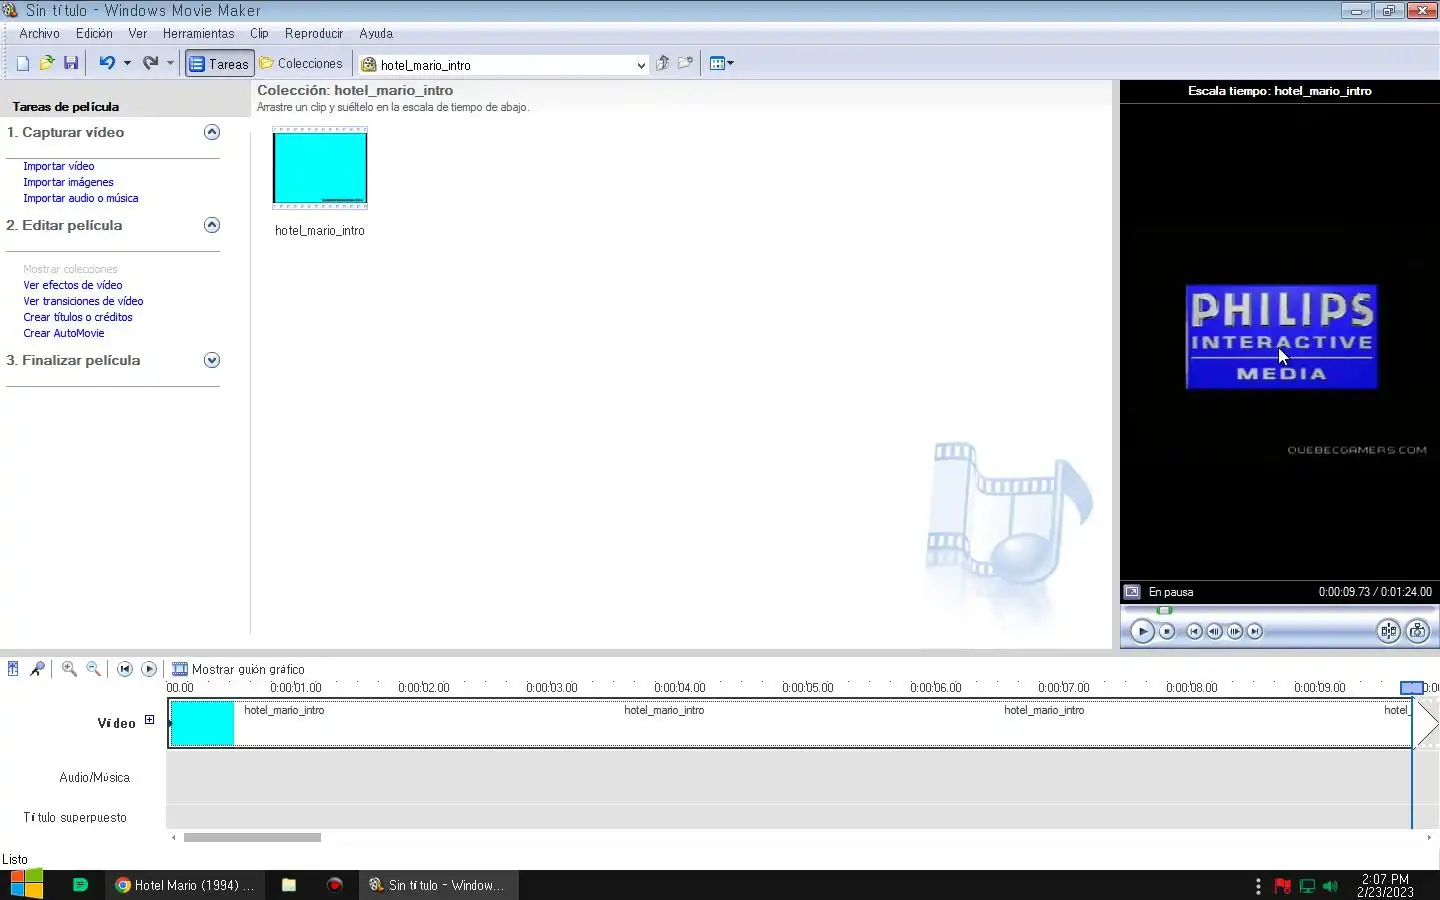Screen dimensions: 1440x900
Task: Click the preview seek bar handle
Action: pos(1164,610)
